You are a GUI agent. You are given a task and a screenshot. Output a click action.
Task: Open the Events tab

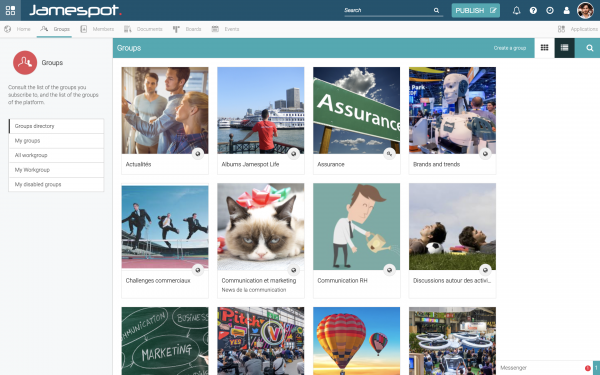point(225,29)
